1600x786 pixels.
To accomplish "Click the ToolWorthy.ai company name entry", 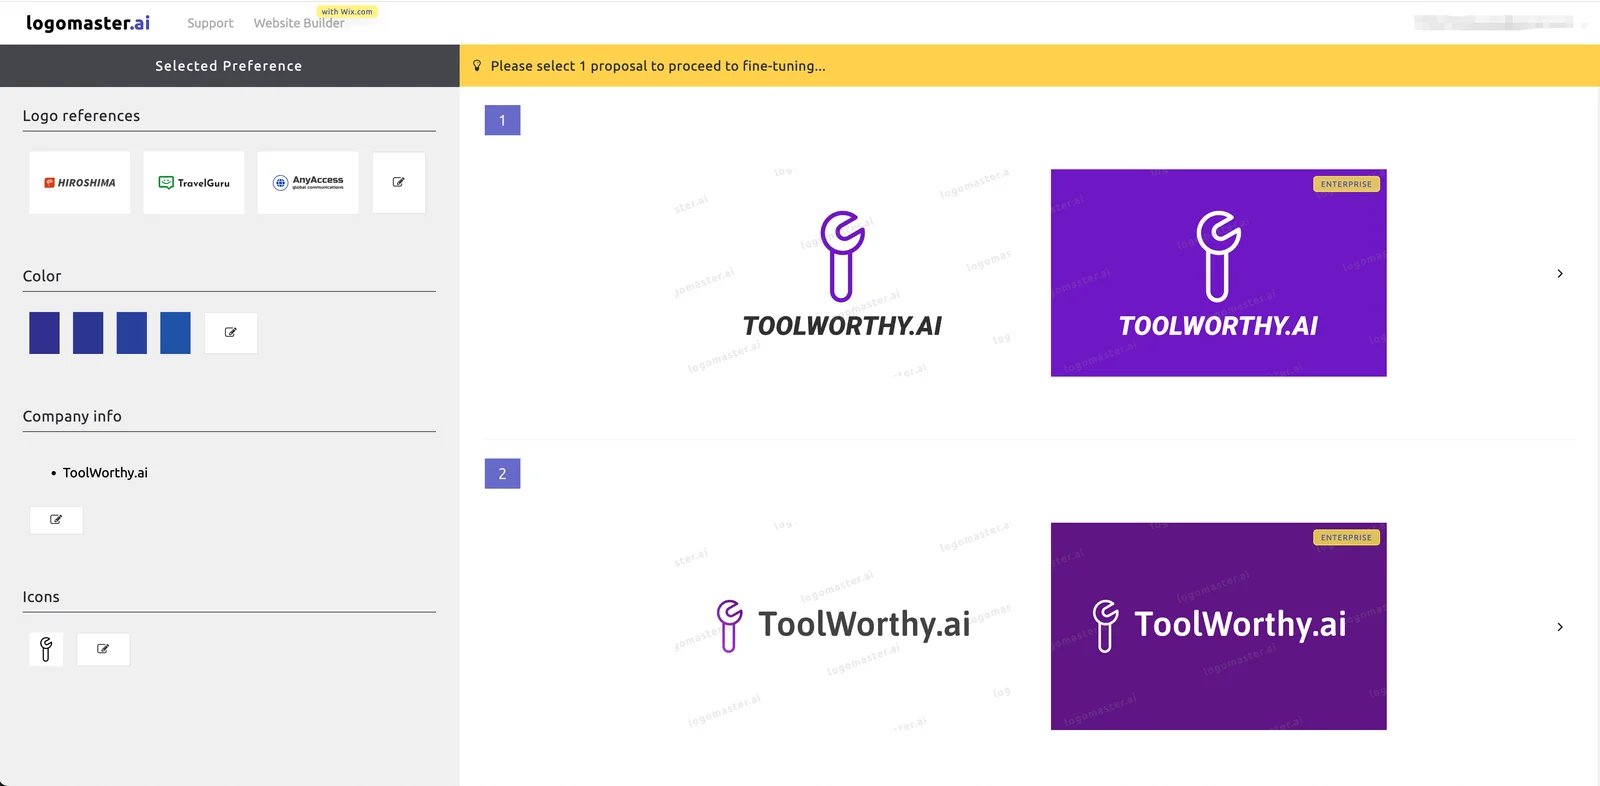I will [x=105, y=473].
